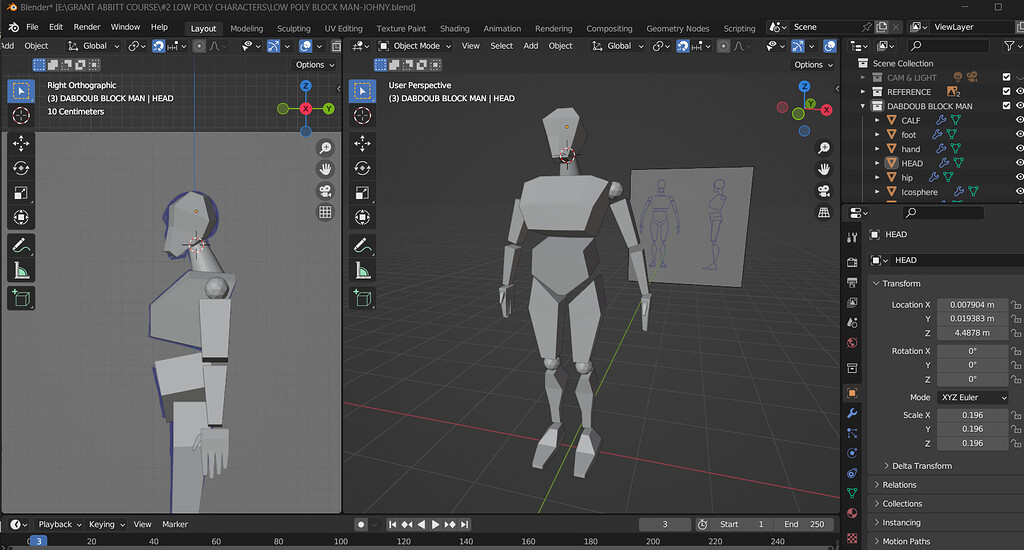
Task: Switch to the Sculpting workspace tab
Action: coord(293,28)
